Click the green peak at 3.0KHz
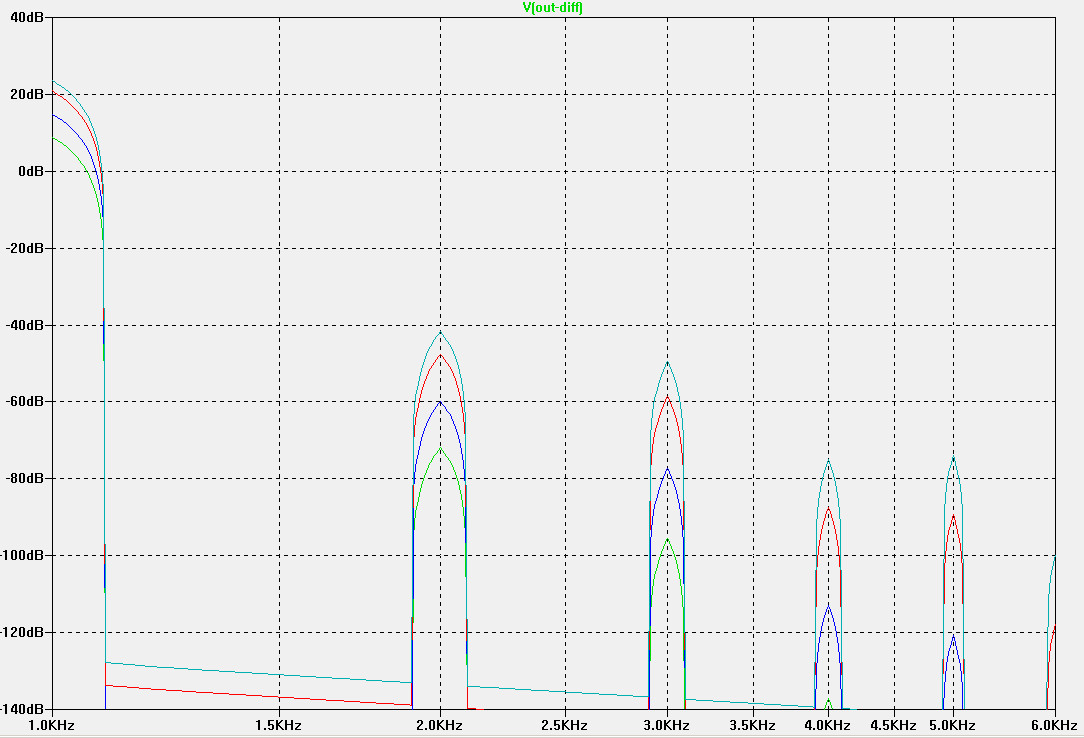The width and height of the screenshot is (1084, 738). point(667,539)
